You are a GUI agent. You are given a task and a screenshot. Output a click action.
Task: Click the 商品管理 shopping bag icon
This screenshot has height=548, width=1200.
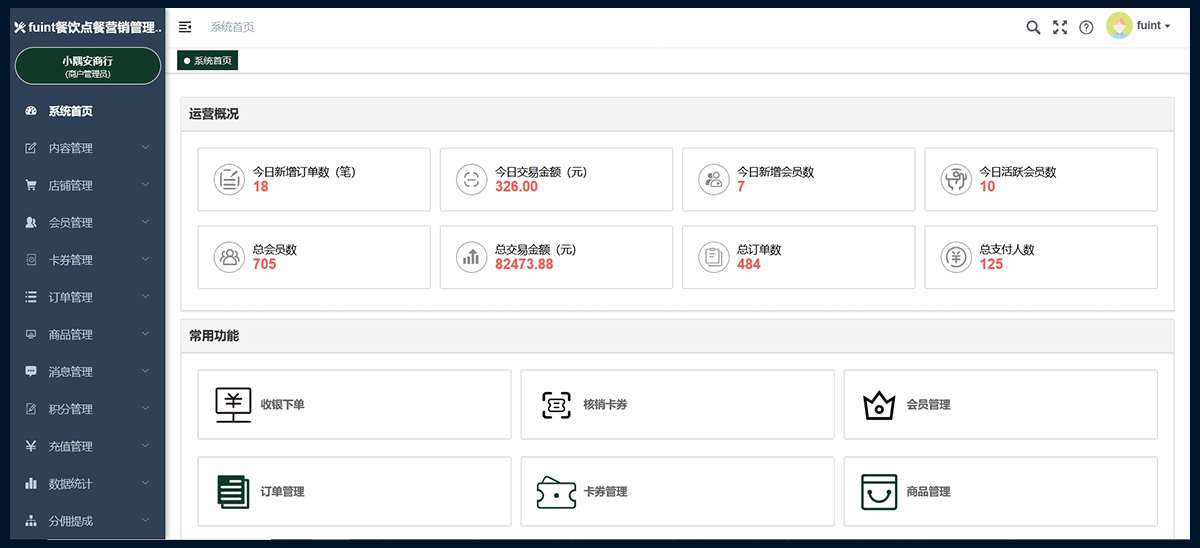(x=879, y=492)
